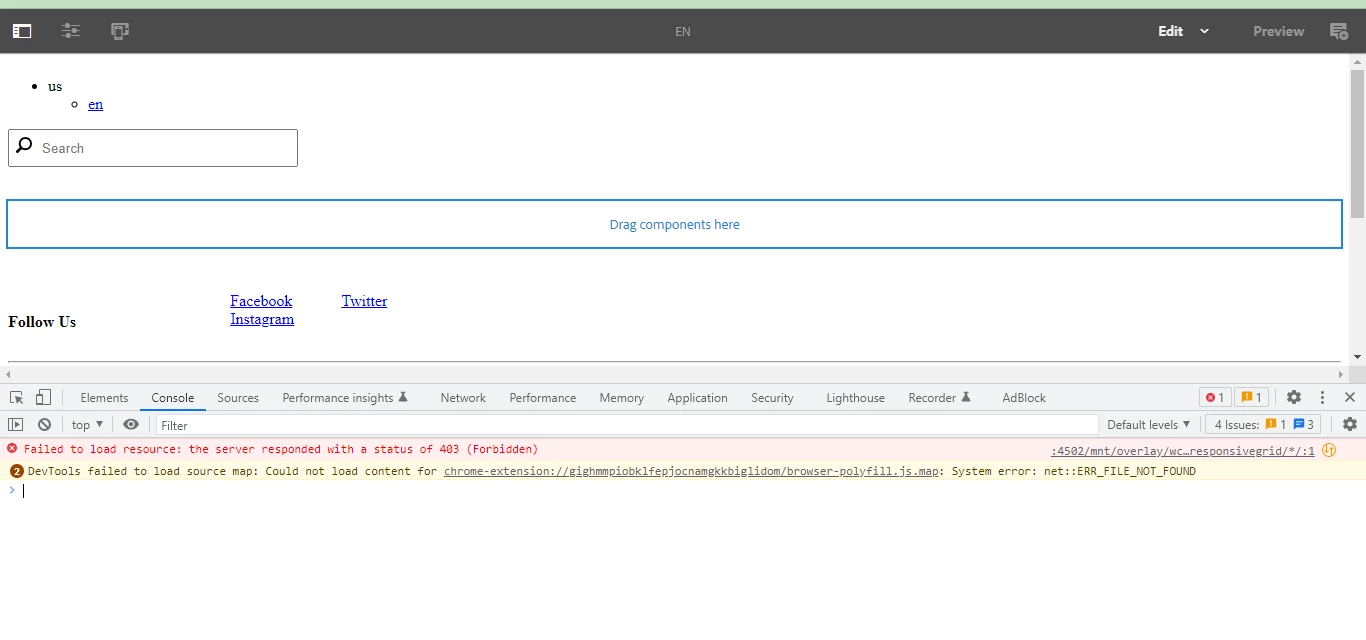1366x640 pixels.
Task: Open the Sources tab
Action: coord(238,397)
